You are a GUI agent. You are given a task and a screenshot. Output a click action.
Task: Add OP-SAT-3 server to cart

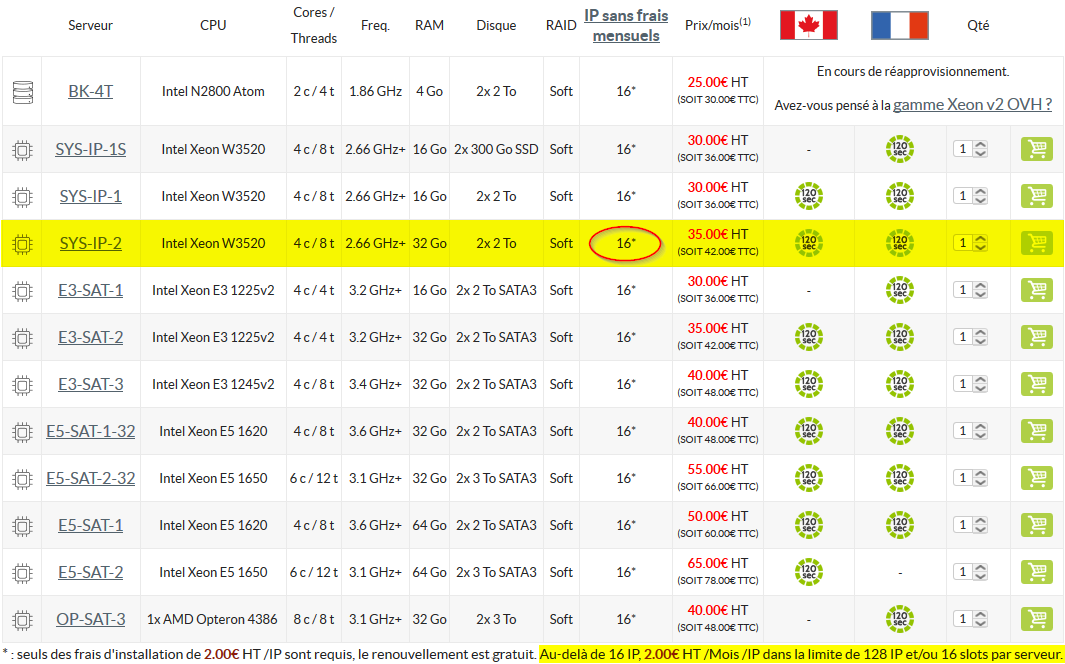[1036, 619]
